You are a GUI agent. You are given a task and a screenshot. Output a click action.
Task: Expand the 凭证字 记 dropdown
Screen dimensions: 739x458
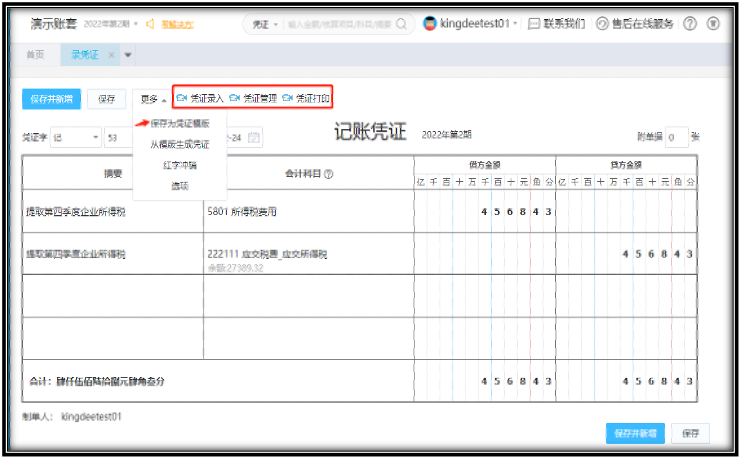pos(96,137)
